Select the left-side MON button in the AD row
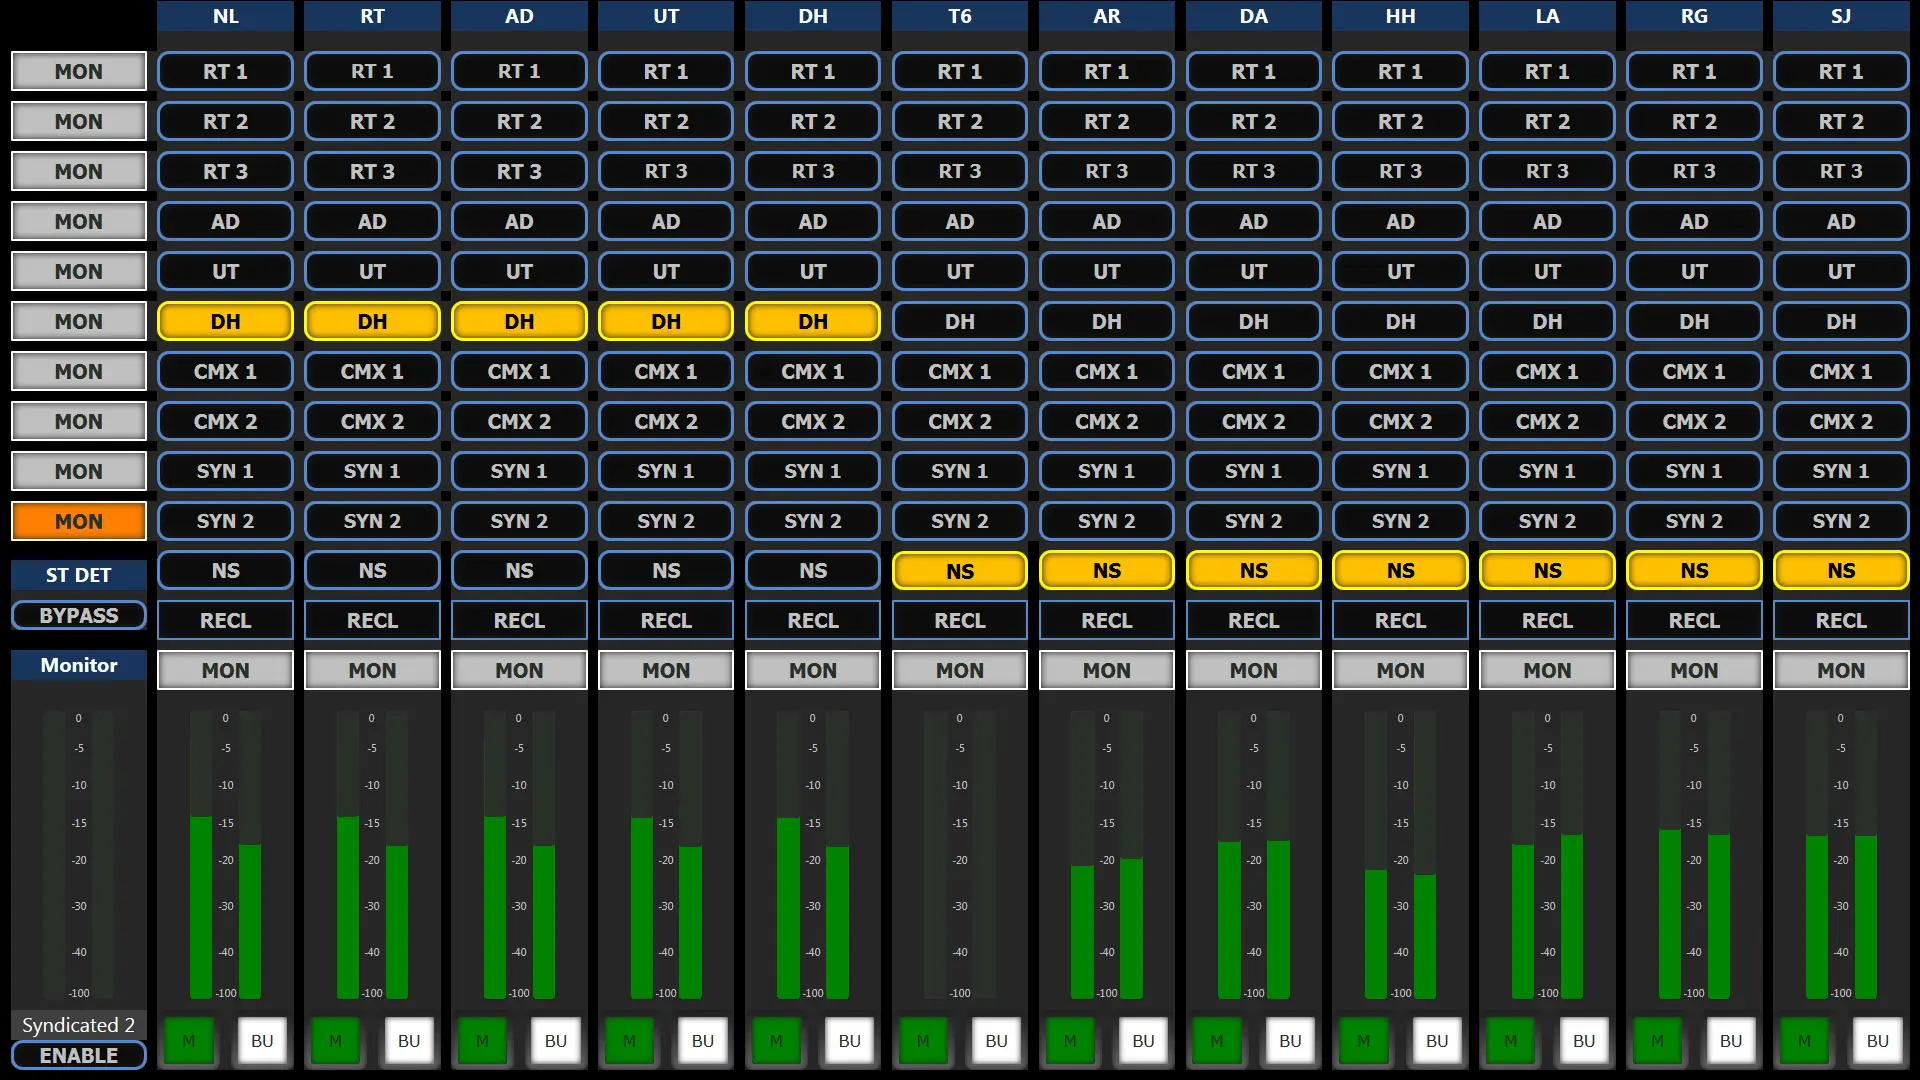Viewport: 1920px width, 1080px height. tap(79, 221)
